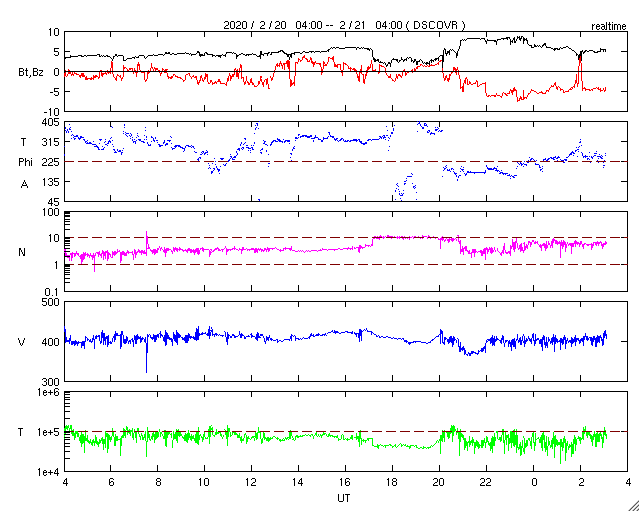
Task: Click the '-5' tick on the Bt,Bz axis
Action: click(55, 91)
